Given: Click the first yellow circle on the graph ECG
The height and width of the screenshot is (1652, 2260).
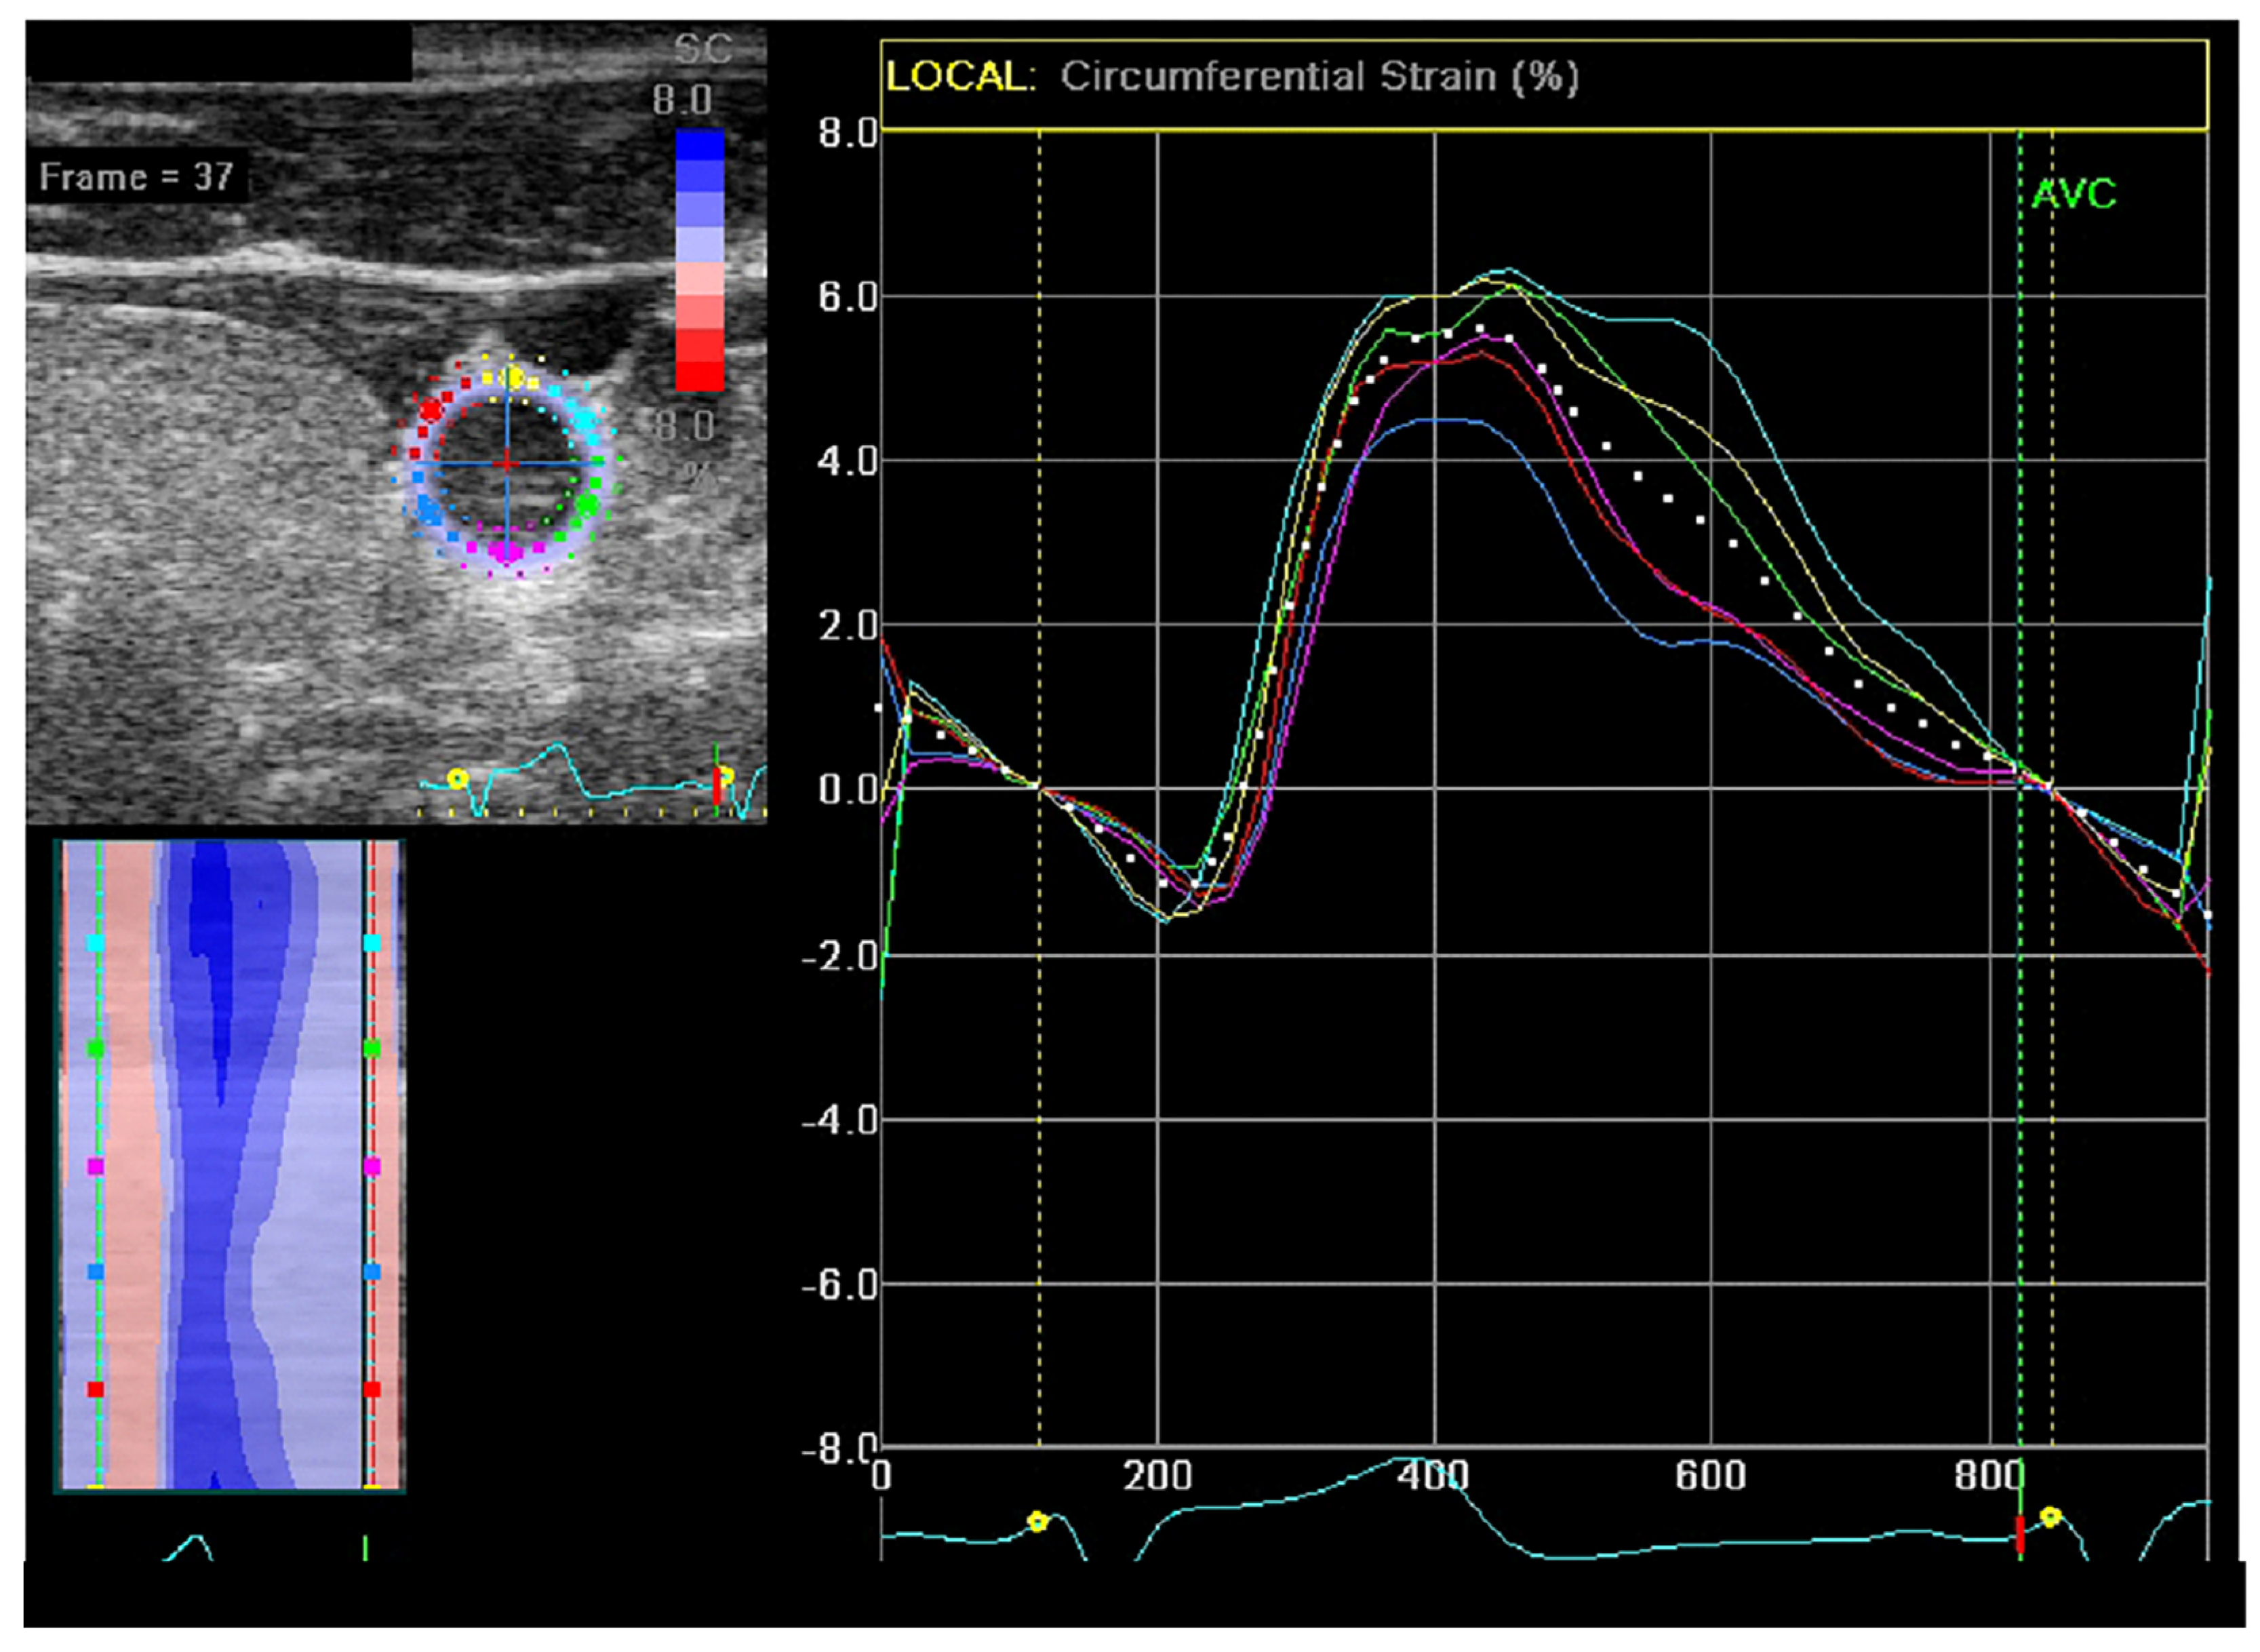Looking at the screenshot, I should pyautogui.click(x=1037, y=1522).
